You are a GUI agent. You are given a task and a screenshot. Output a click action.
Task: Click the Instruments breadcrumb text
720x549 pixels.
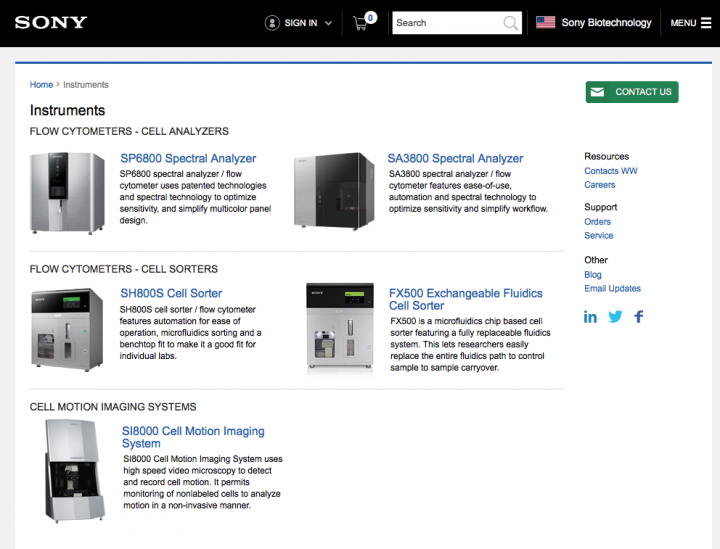(x=86, y=85)
